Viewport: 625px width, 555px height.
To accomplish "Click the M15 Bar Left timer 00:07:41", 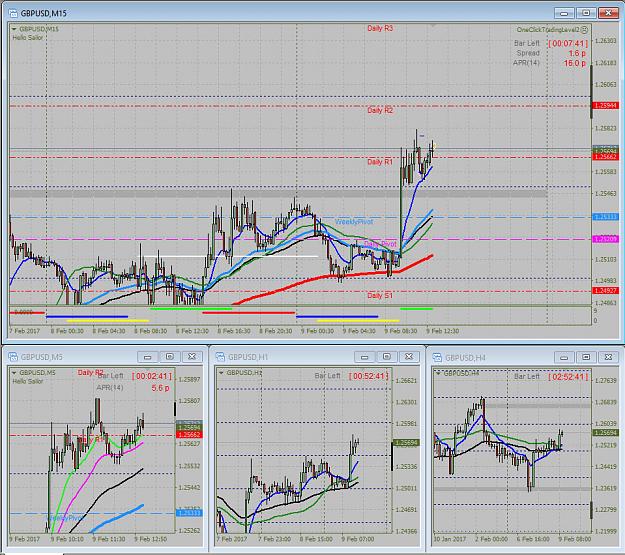I will (568, 43).
